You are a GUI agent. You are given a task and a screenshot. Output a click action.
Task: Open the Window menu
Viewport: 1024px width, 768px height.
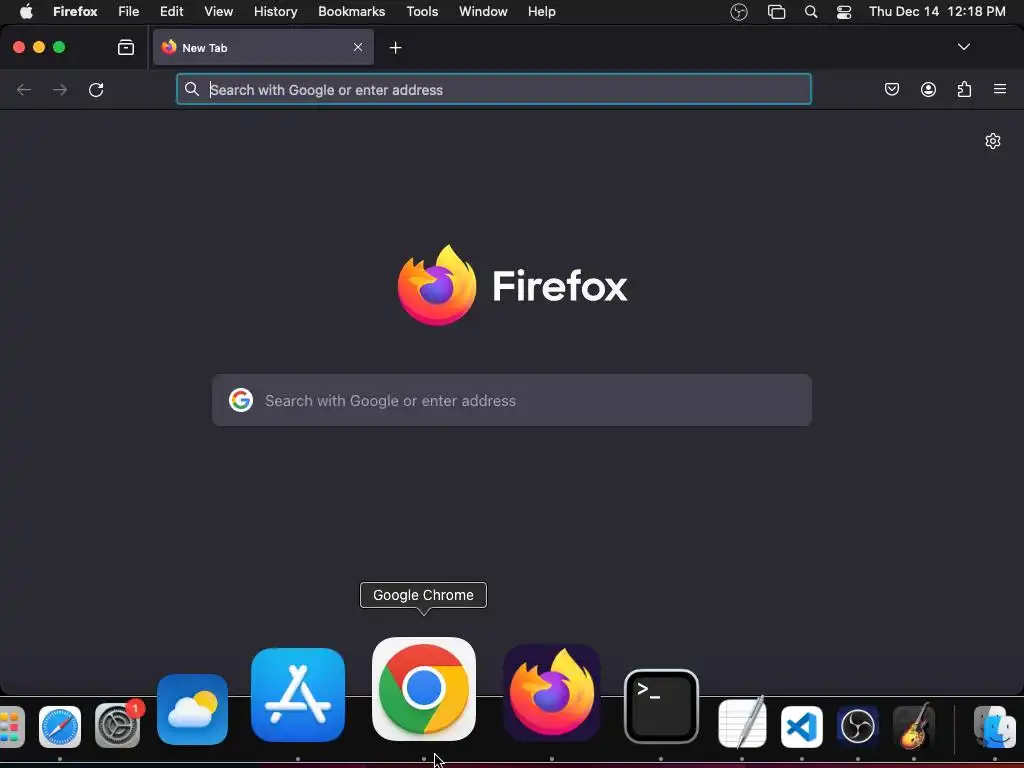pyautogui.click(x=483, y=12)
